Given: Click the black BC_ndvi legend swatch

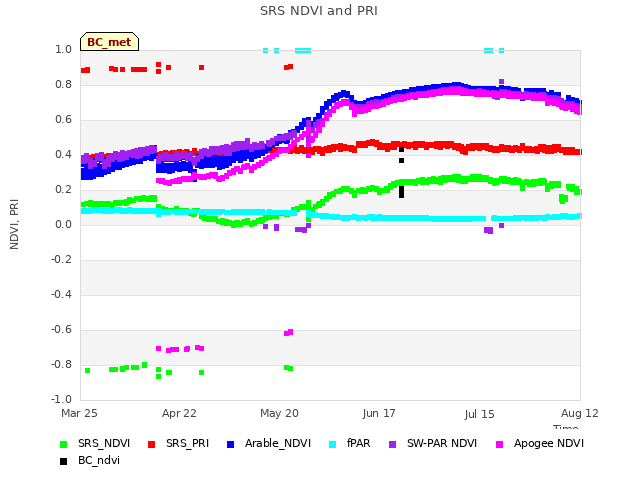Looking at the screenshot, I should click(x=63, y=462).
